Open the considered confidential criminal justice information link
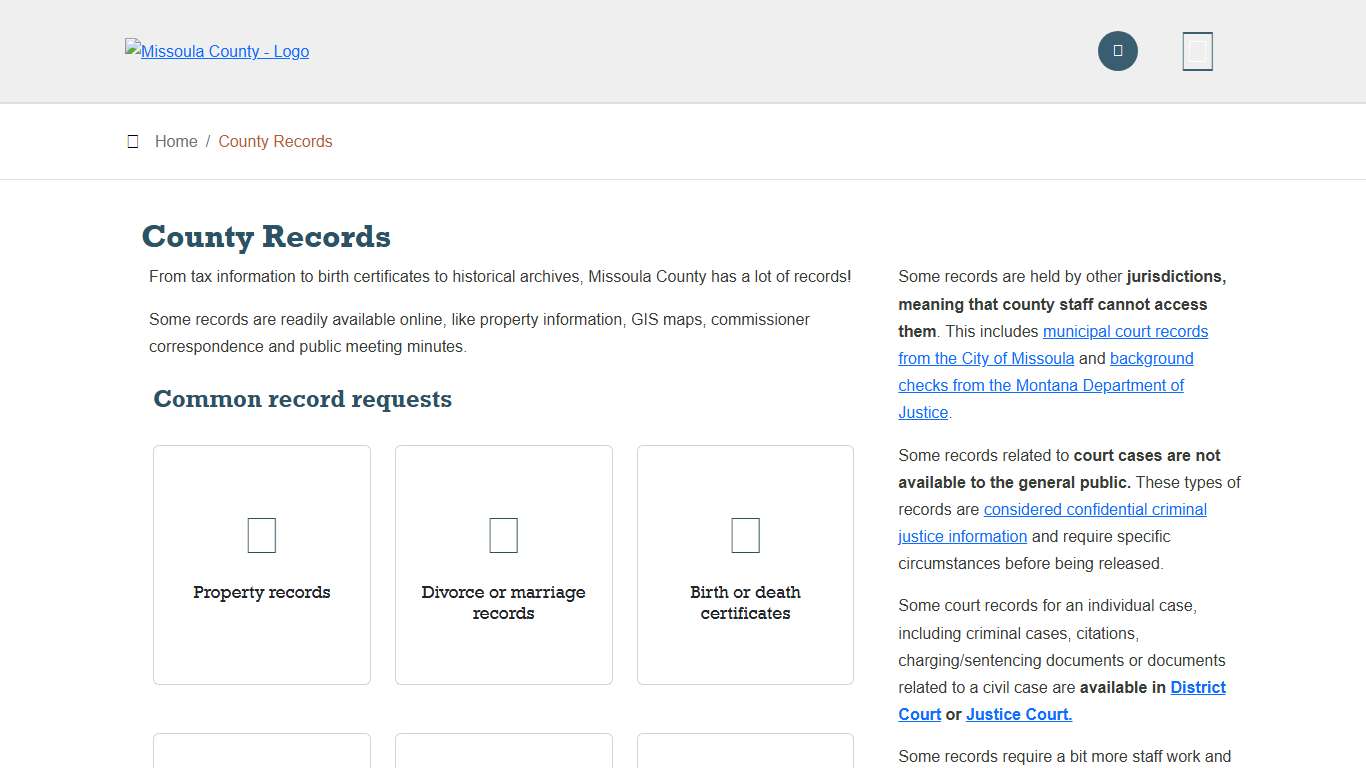 pyautogui.click(x=1094, y=509)
